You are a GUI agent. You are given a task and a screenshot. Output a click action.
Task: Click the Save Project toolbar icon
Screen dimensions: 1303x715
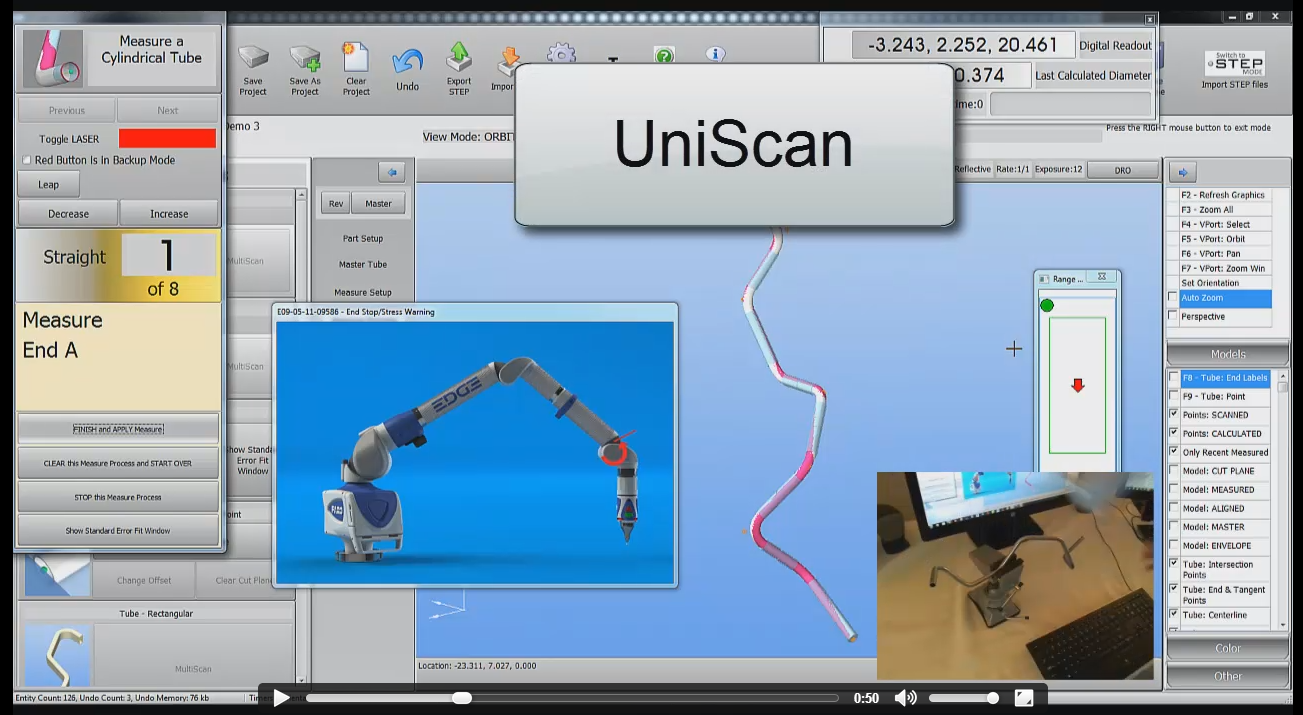pos(253,59)
